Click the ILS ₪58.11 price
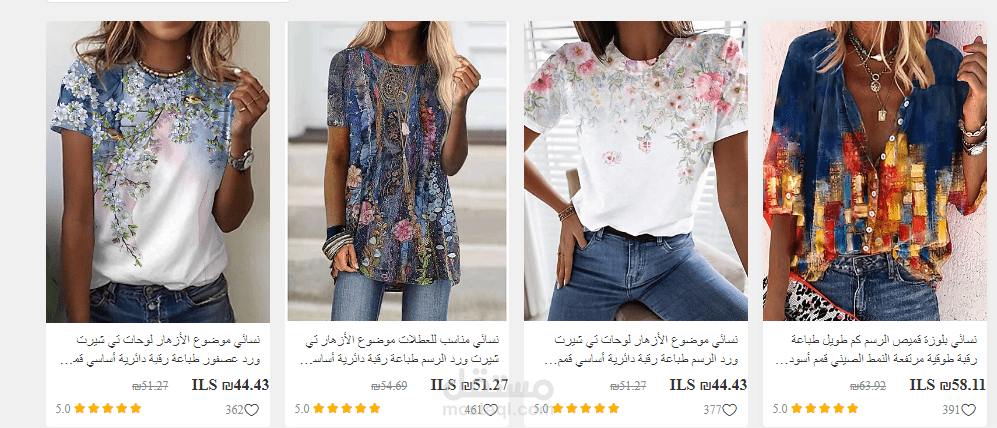 coord(947,385)
